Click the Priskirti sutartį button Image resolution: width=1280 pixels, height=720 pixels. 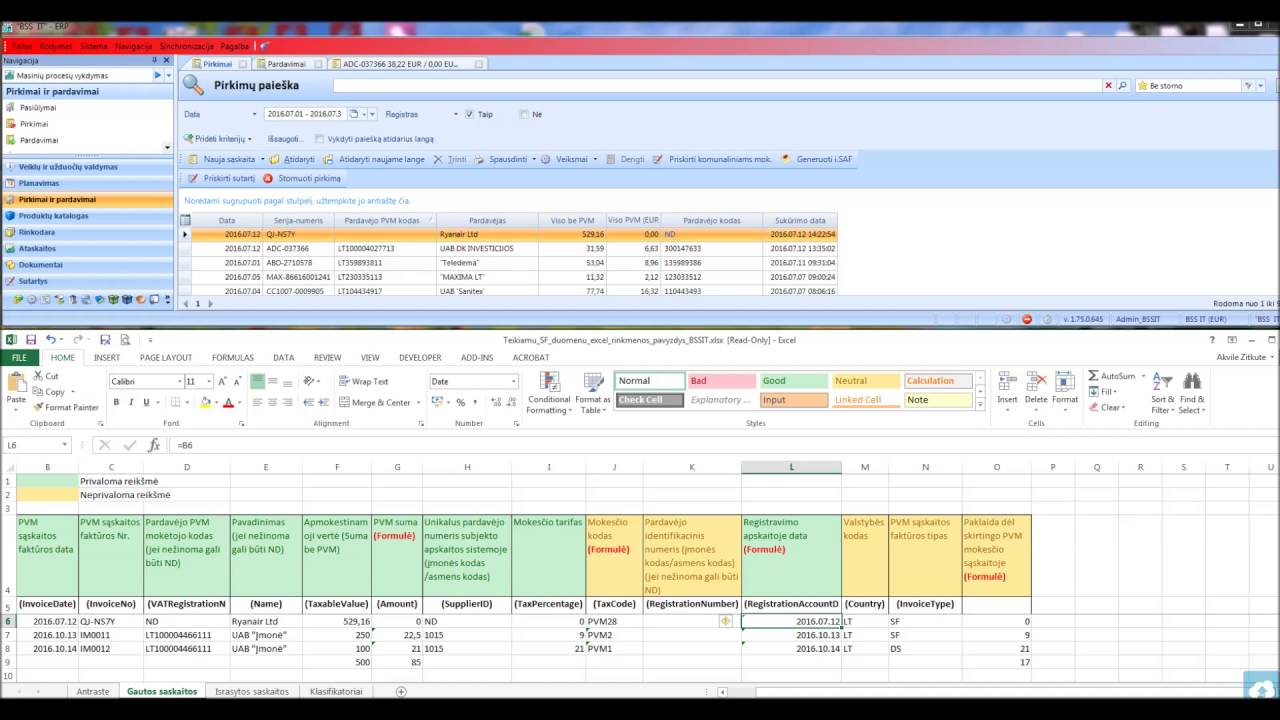pyautogui.click(x=221, y=178)
